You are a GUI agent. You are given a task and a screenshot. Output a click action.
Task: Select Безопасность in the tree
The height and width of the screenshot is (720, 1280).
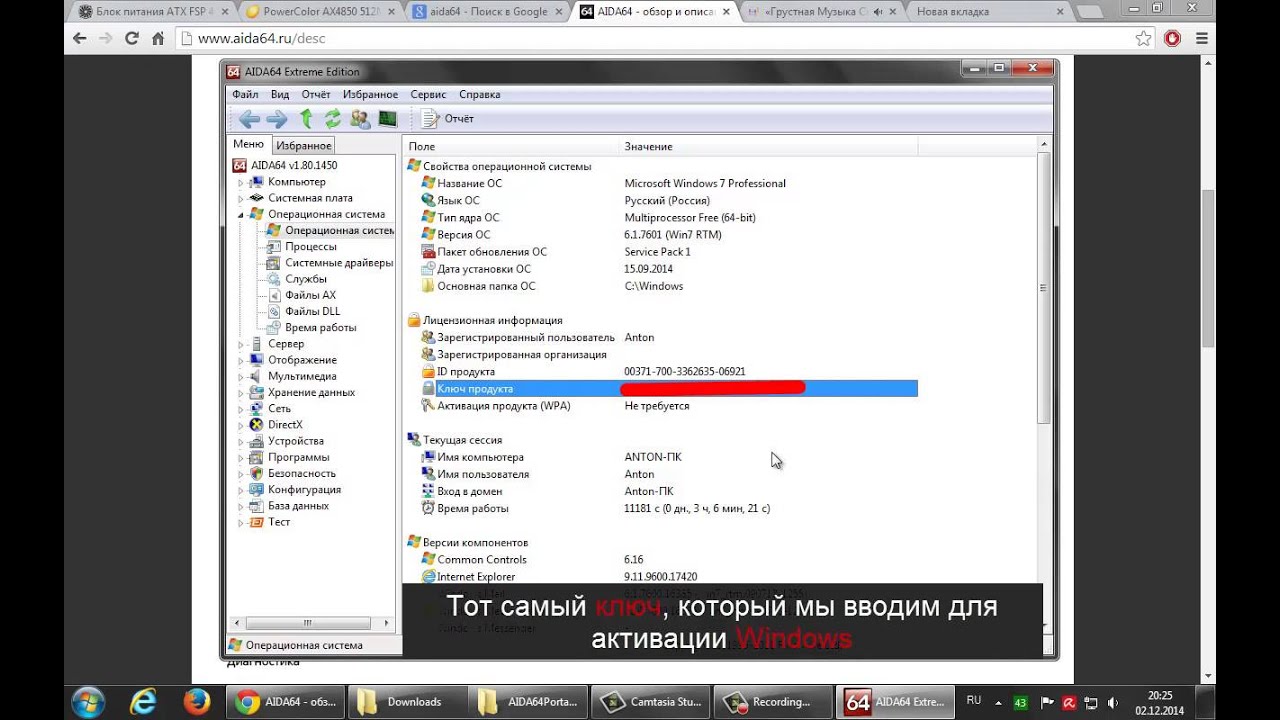click(x=301, y=473)
